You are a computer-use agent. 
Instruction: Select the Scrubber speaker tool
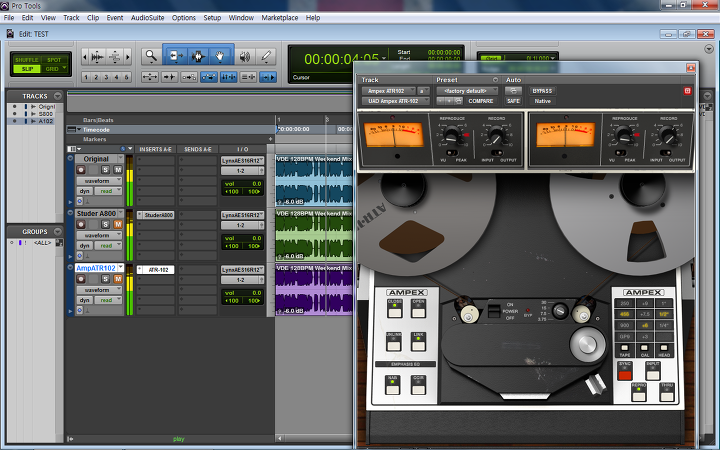pyautogui.click(x=245, y=56)
